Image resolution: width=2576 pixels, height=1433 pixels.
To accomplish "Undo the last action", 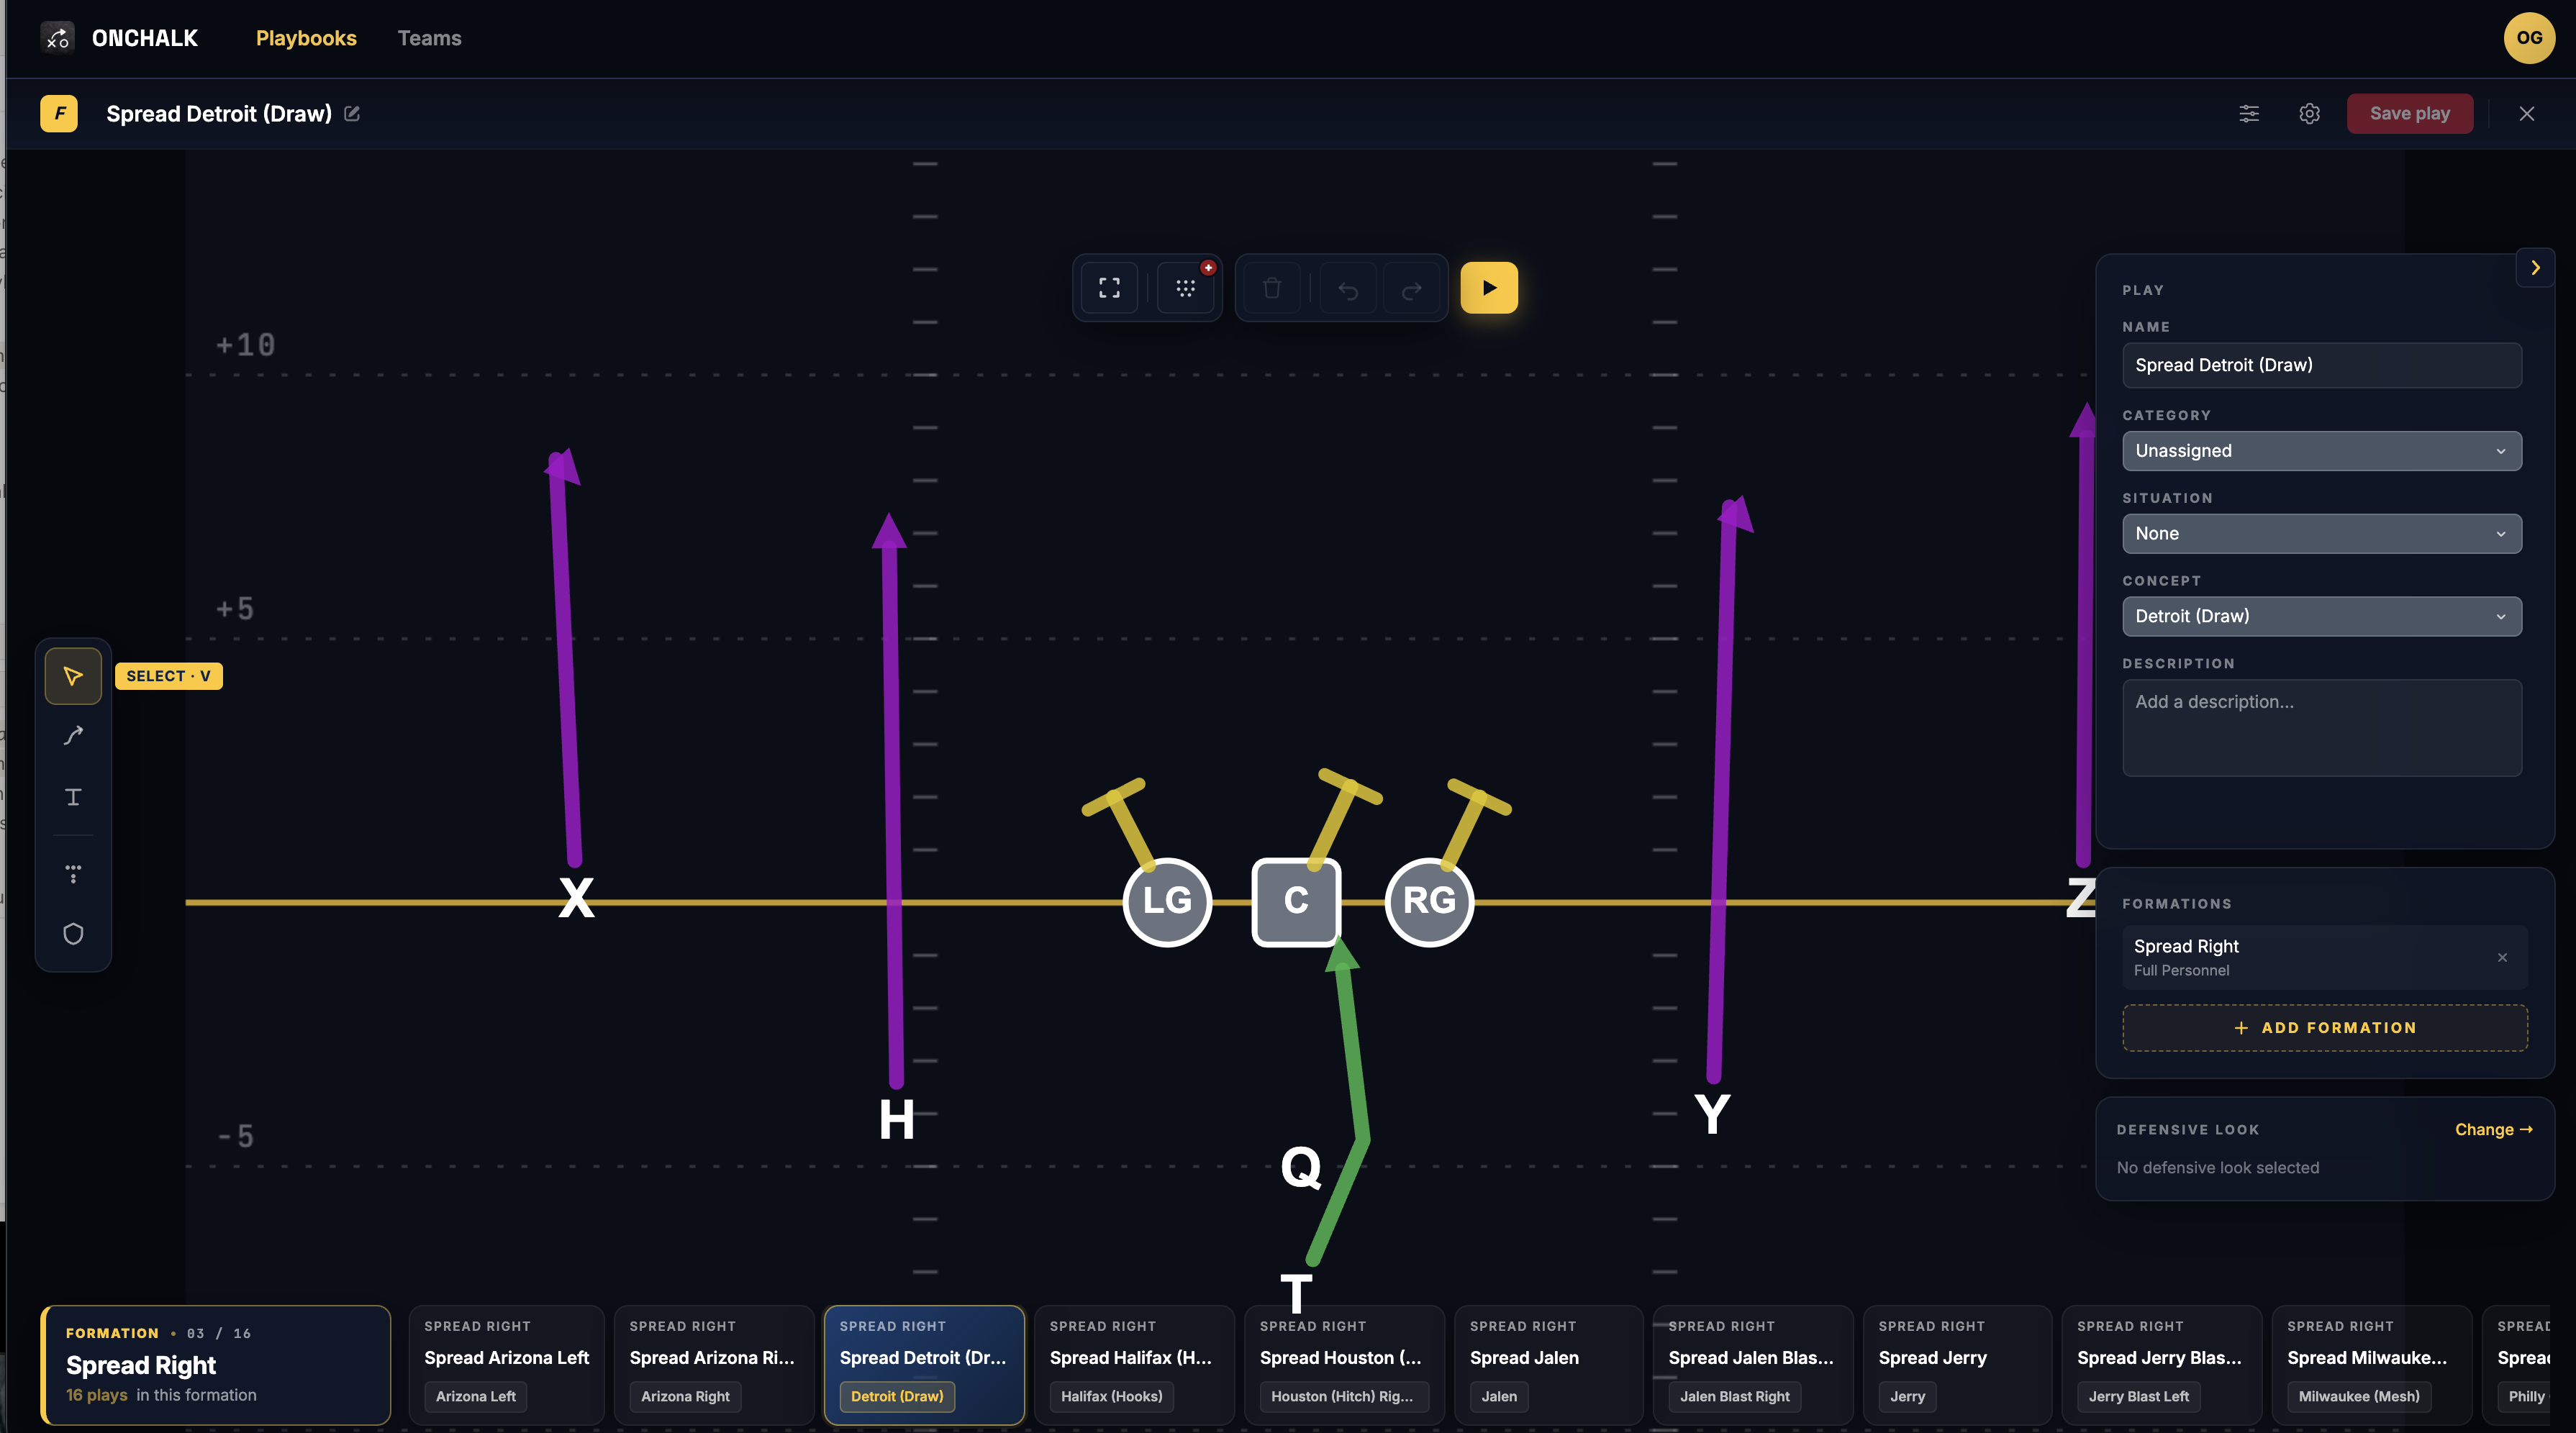I will pyautogui.click(x=1348, y=289).
